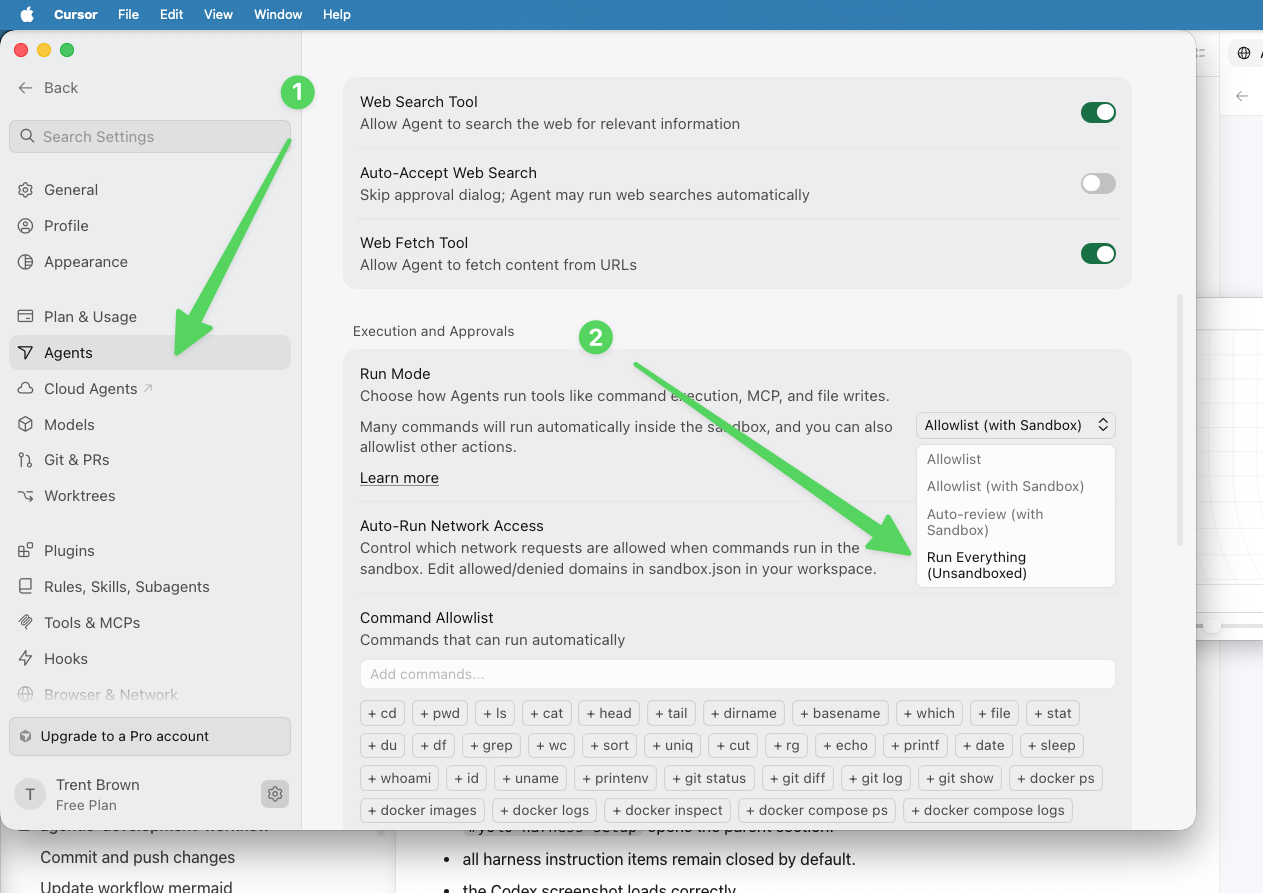
Task: Click the docker inspect command chip
Action: [x=667, y=810]
